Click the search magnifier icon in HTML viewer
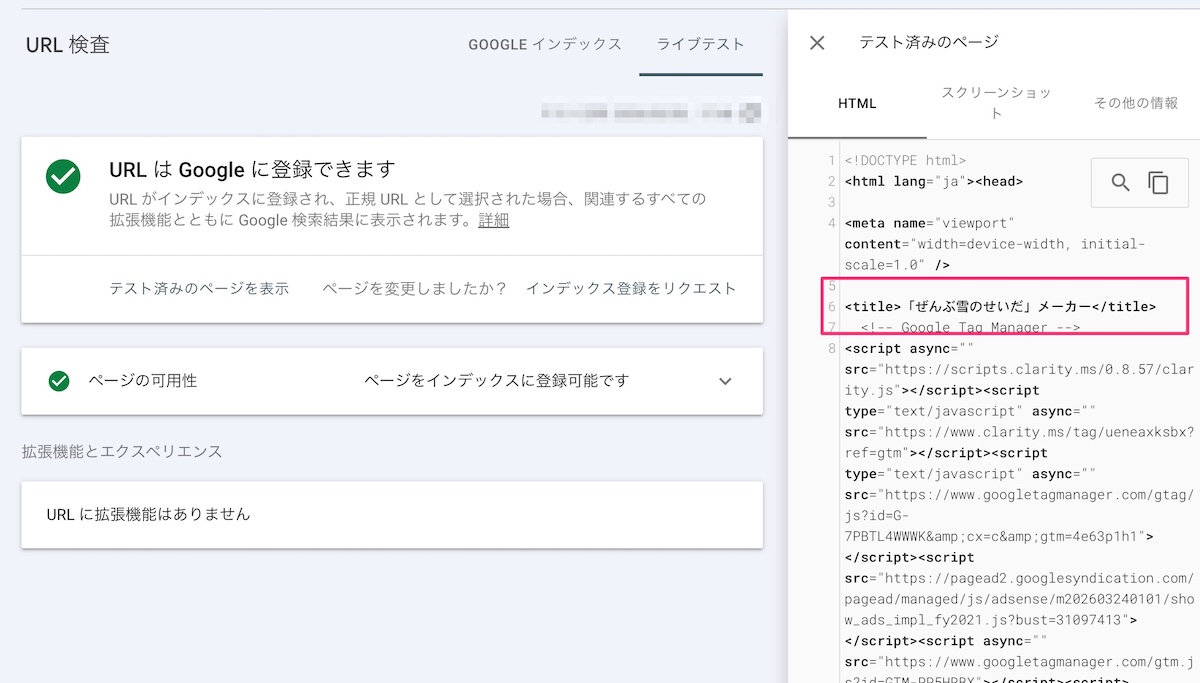This screenshot has height=683, width=1200. (x=1121, y=183)
